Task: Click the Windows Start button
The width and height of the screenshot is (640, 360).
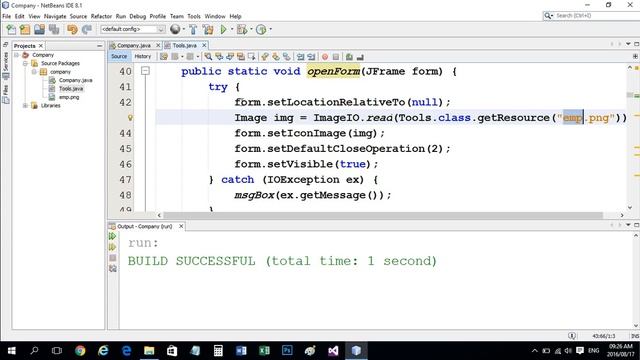Action: (x=11, y=351)
